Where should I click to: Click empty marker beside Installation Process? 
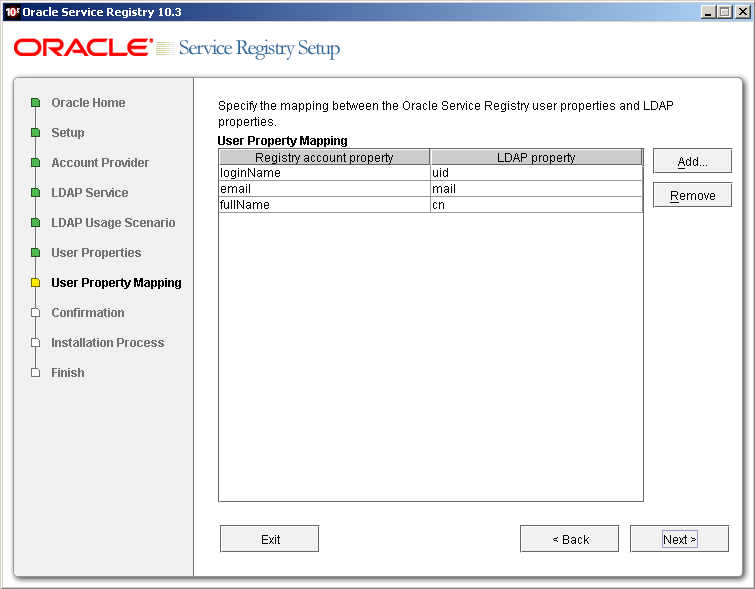tap(35, 342)
